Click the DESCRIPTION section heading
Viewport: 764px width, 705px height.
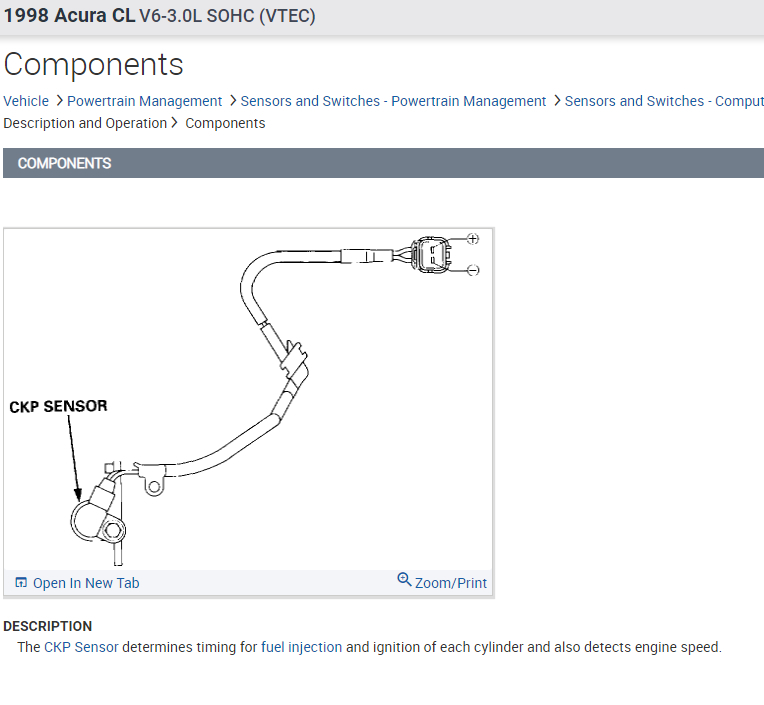[x=48, y=626]
